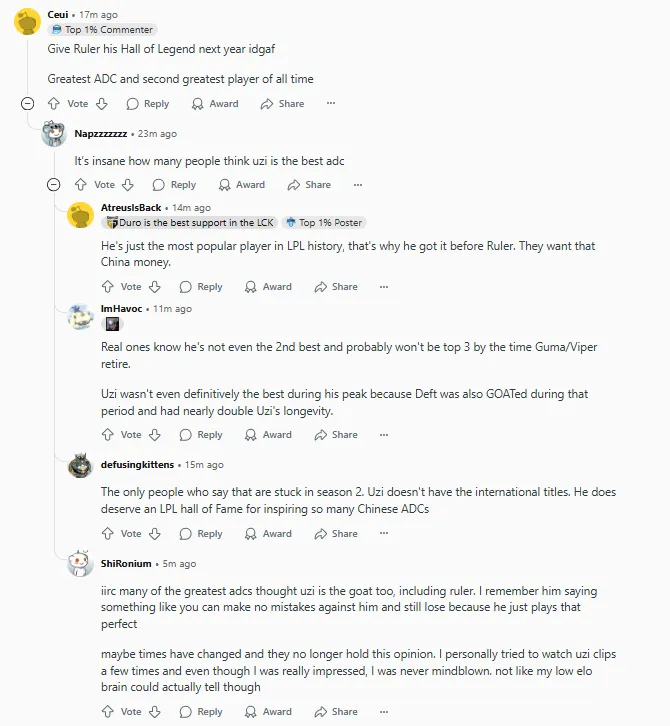Open more options for Ceui's comment

click(x=331, y=104)
